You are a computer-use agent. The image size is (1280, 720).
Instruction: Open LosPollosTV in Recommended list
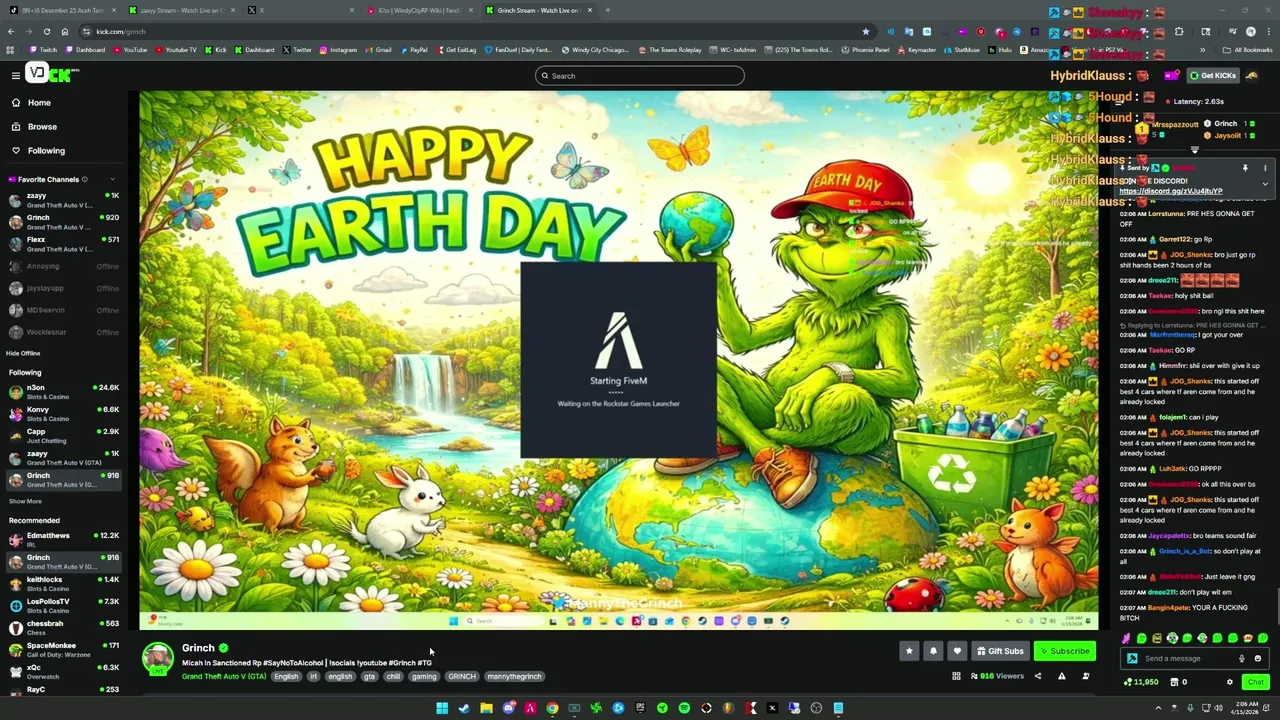click(x=64, y=605)
